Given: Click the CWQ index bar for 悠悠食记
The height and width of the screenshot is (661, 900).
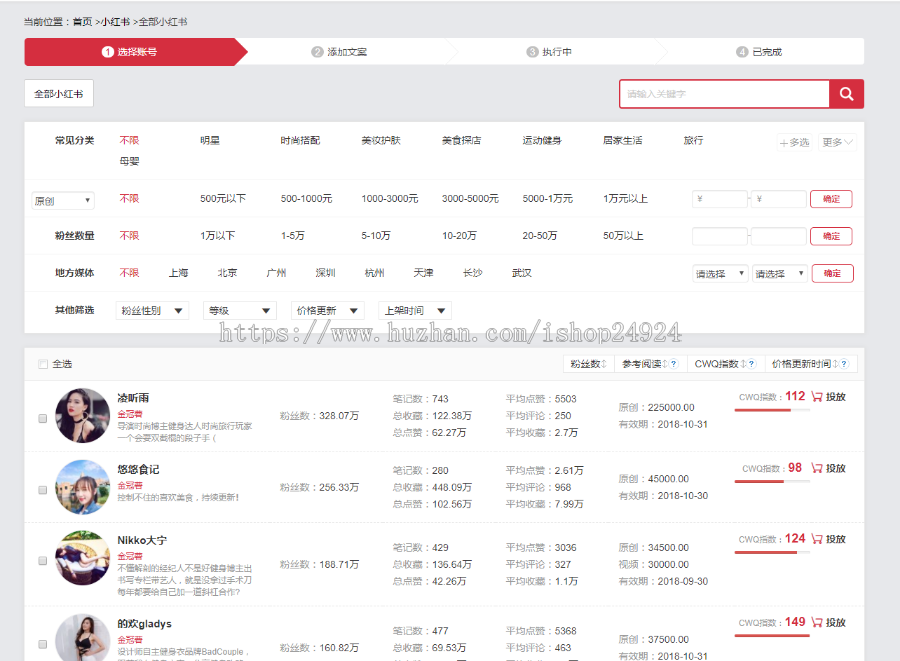Looking at the screenshot, I should pos(772,481).
